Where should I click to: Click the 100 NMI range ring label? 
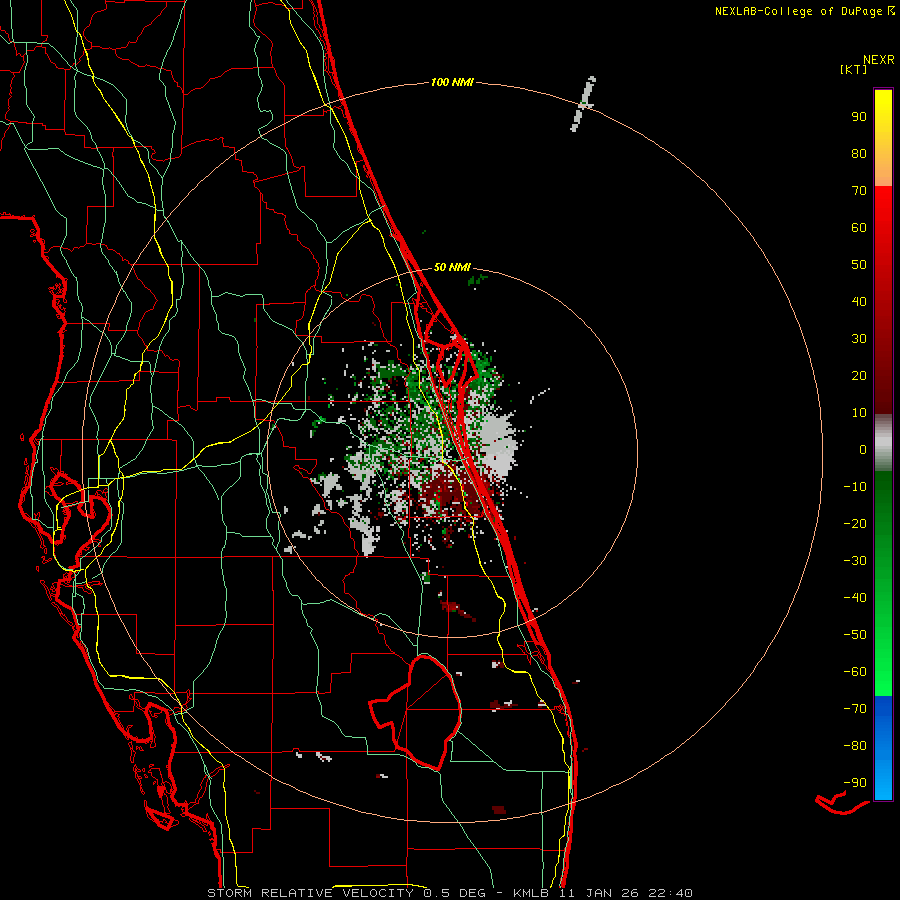(452, 83)
